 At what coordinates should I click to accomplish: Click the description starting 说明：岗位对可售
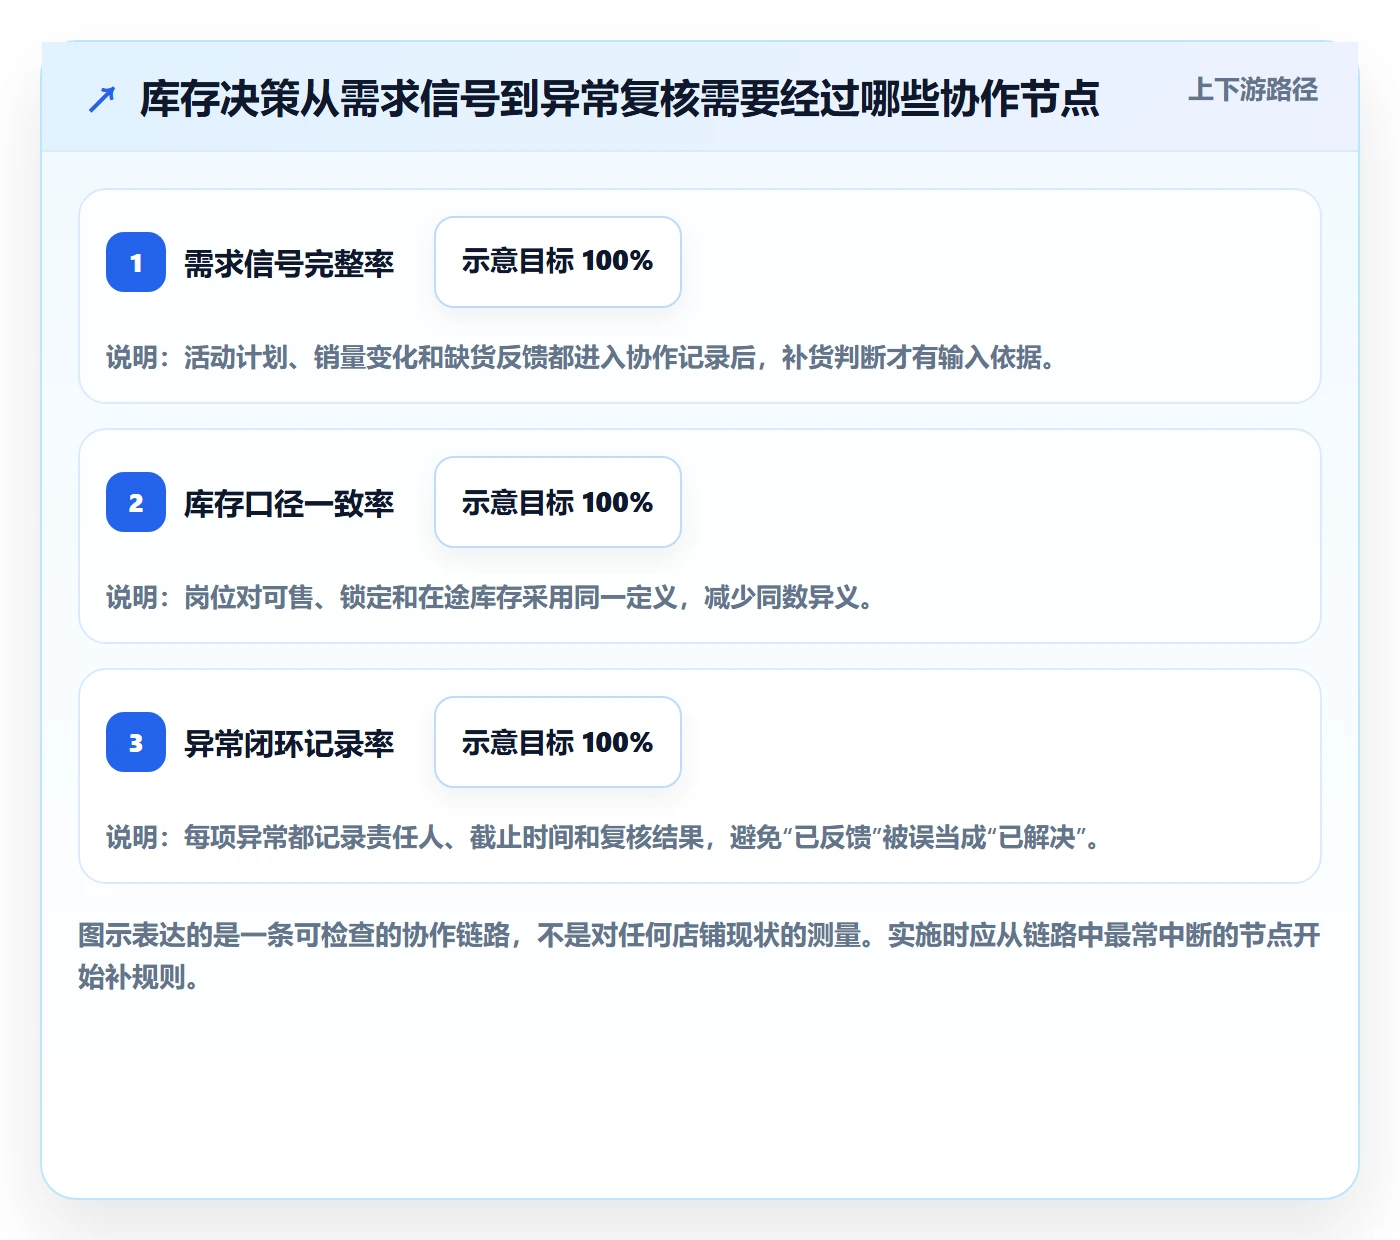coord(490,597)
